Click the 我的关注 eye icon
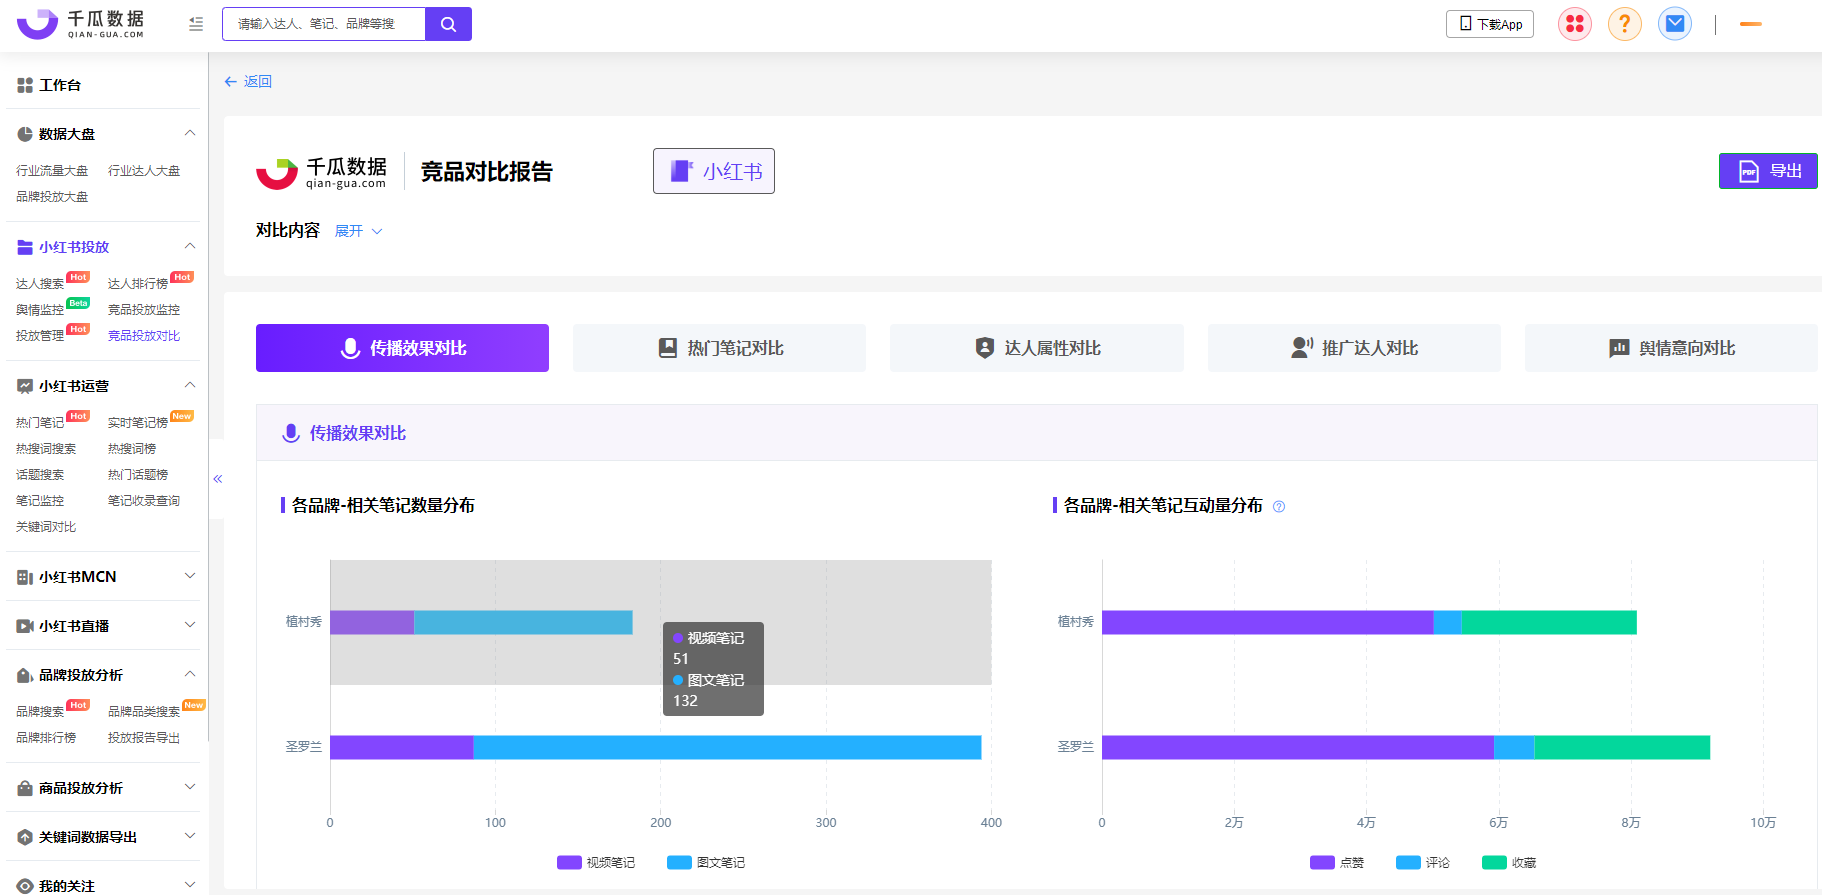1822x895 pixels. coord(25,886)
